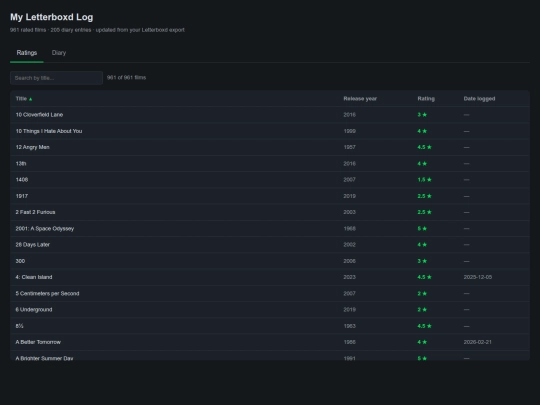Click the film count label beside search
This screenshot has width=540, height=405.
click(126, 77)
